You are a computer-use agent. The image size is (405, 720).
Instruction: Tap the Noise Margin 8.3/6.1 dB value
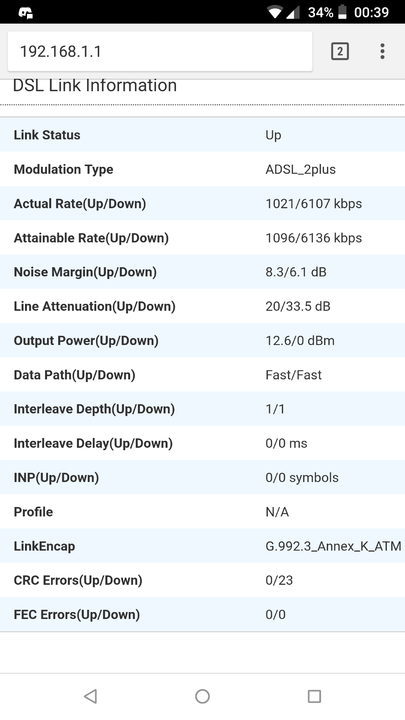[x=296, y=272]
